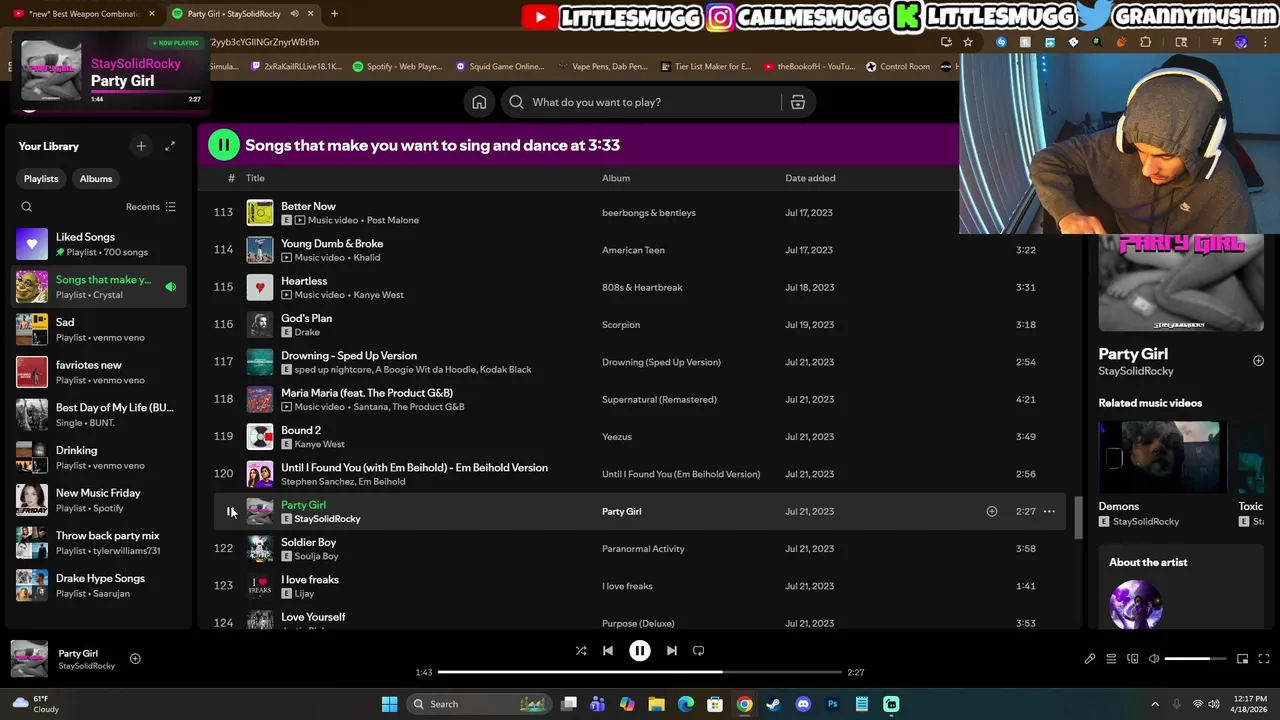Go to Spotify Home
The width and height of the screenshot is (1280, 720).
click(479, 102)
